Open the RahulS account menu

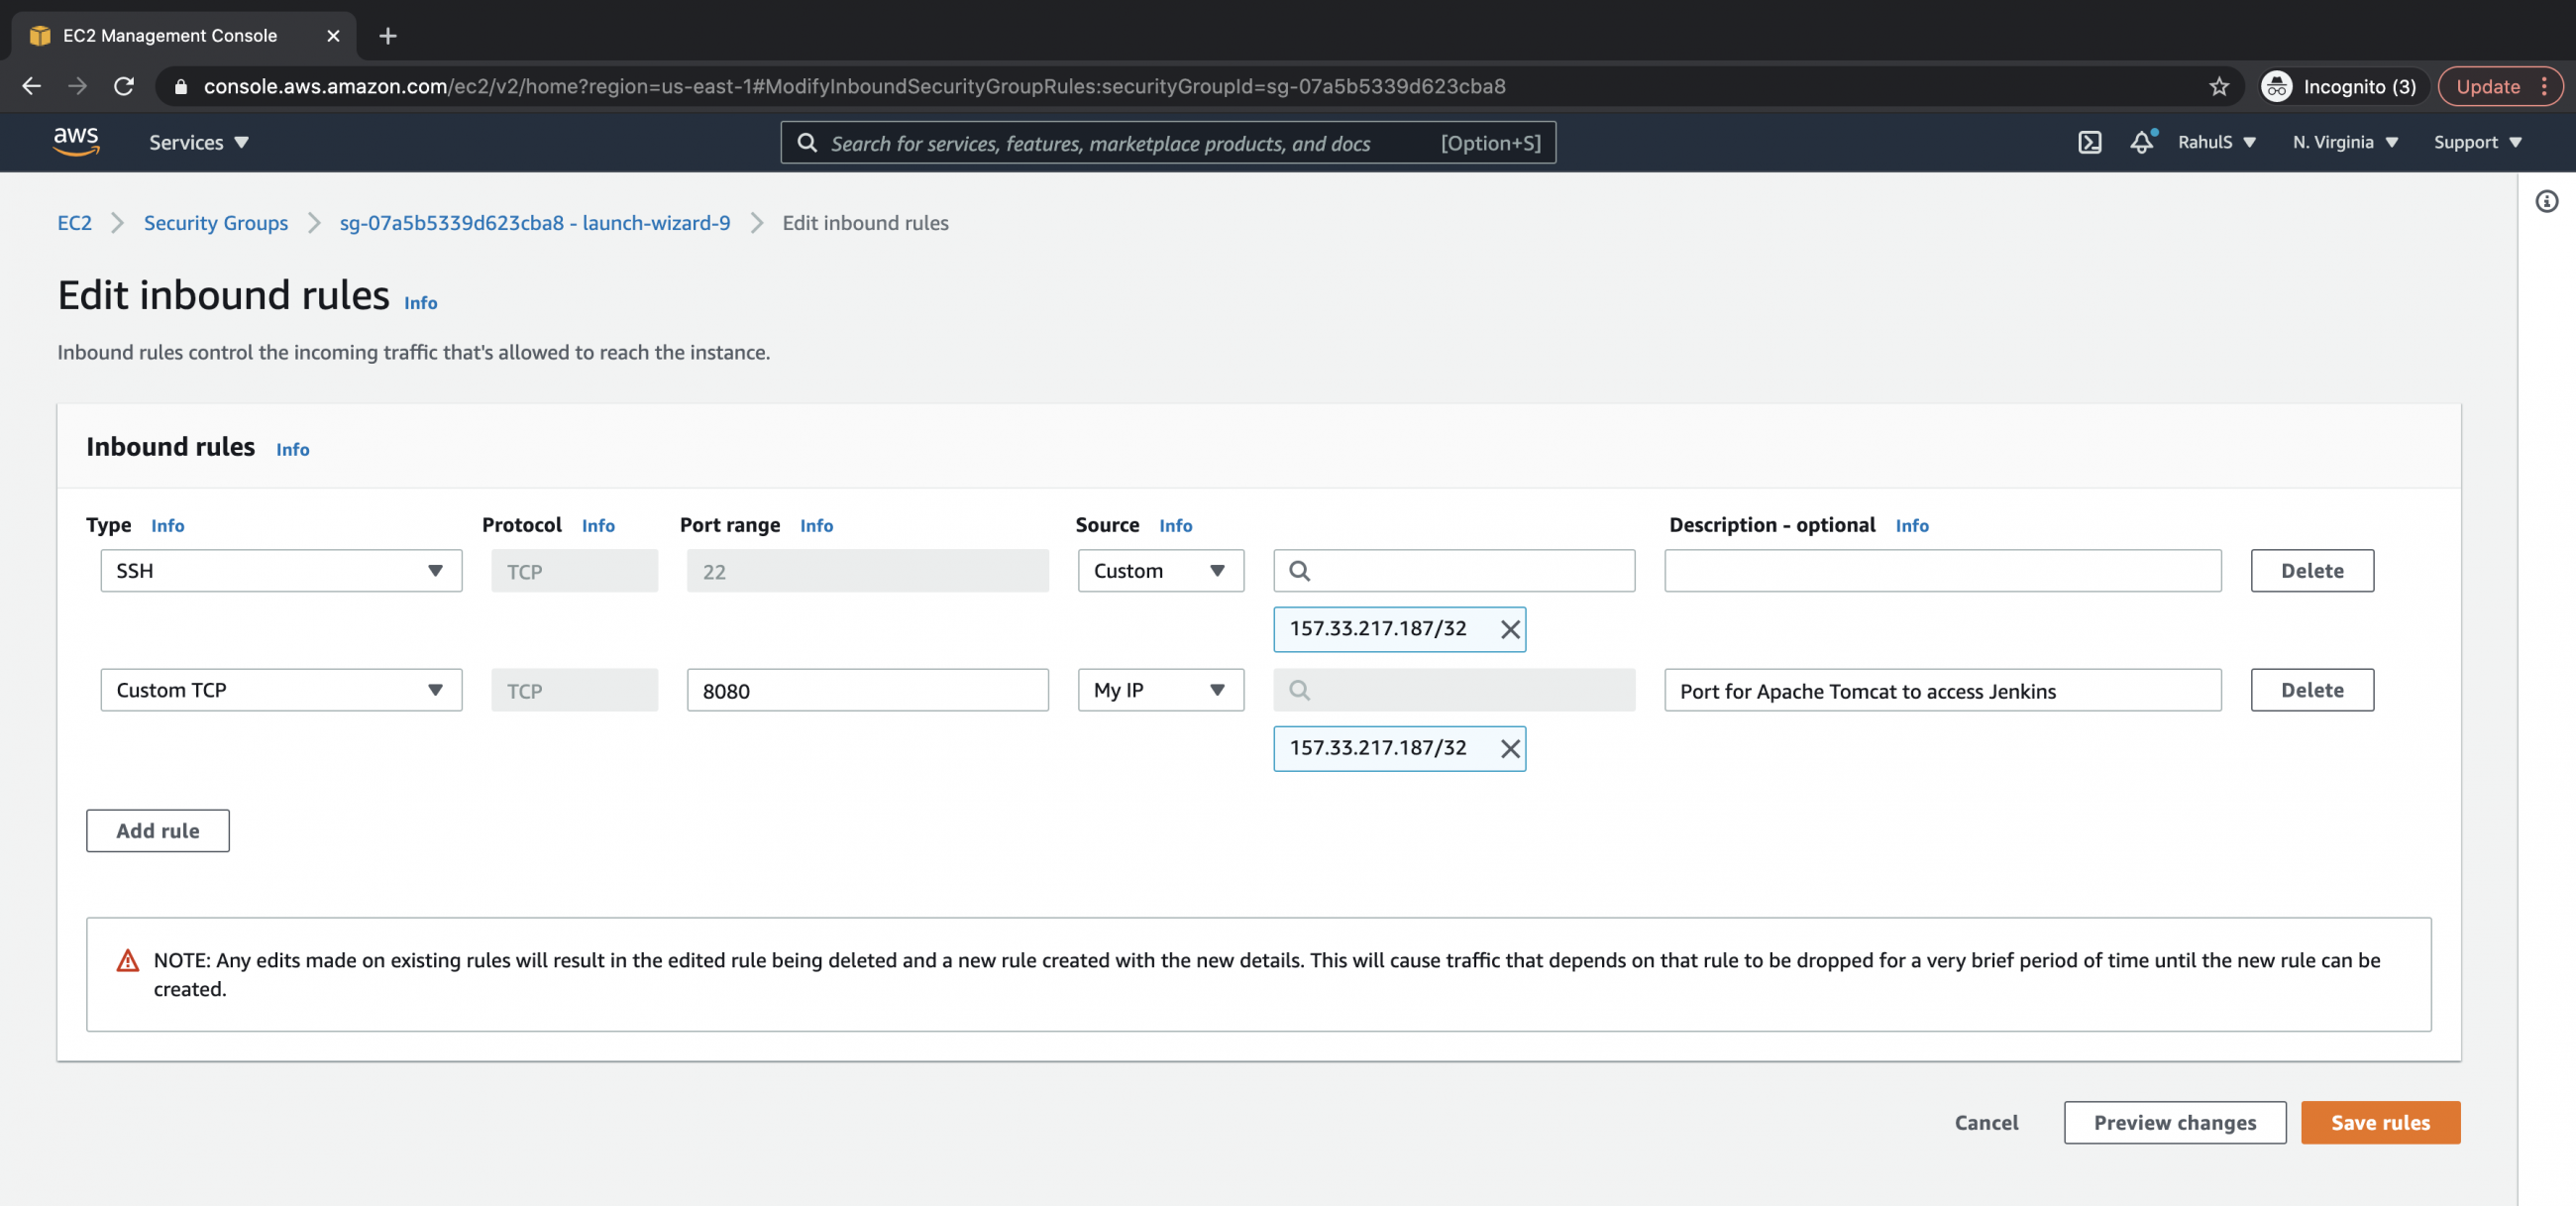(x=2216, y=142)
